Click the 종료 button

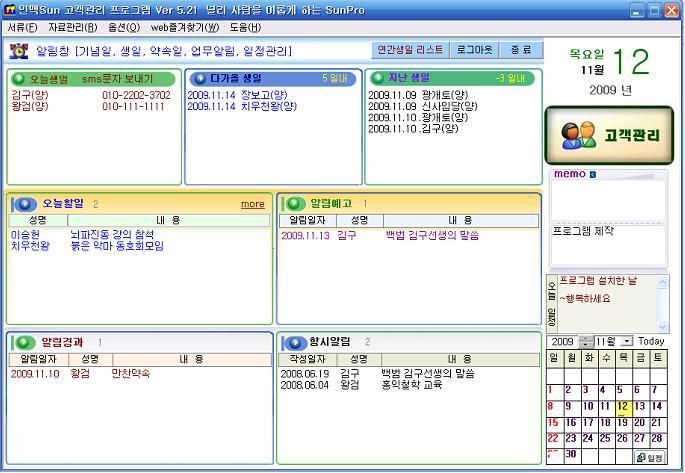pos(521,50)
